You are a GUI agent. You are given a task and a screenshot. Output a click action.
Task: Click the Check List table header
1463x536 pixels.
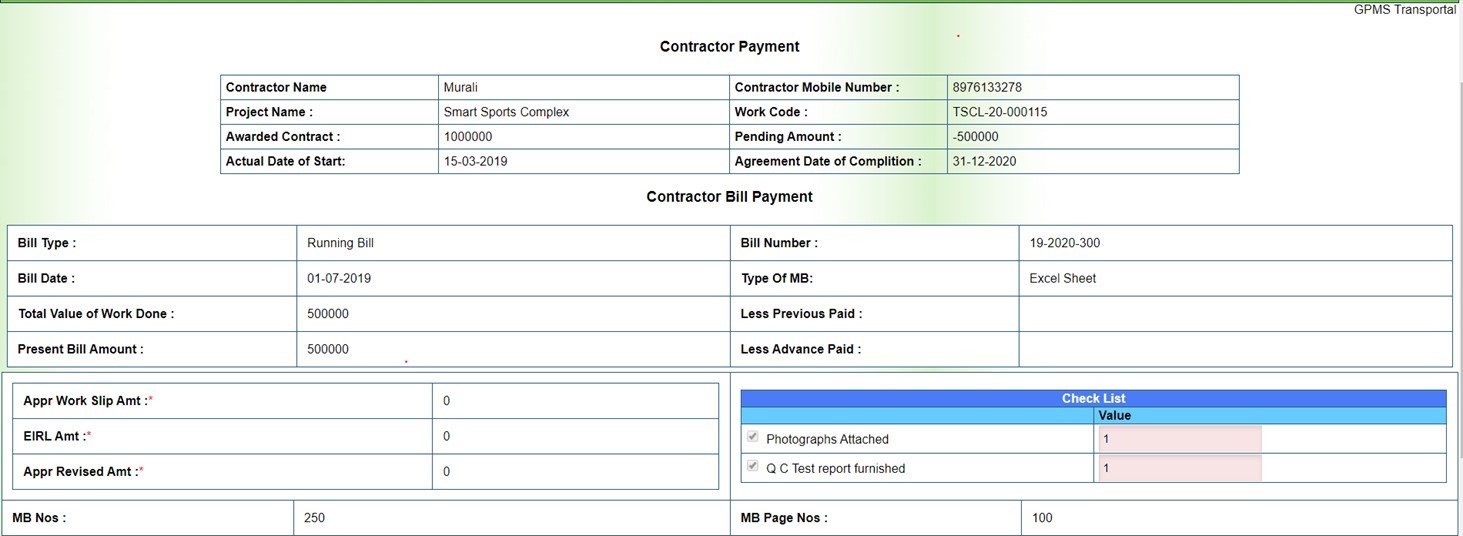pos(1093,398)
